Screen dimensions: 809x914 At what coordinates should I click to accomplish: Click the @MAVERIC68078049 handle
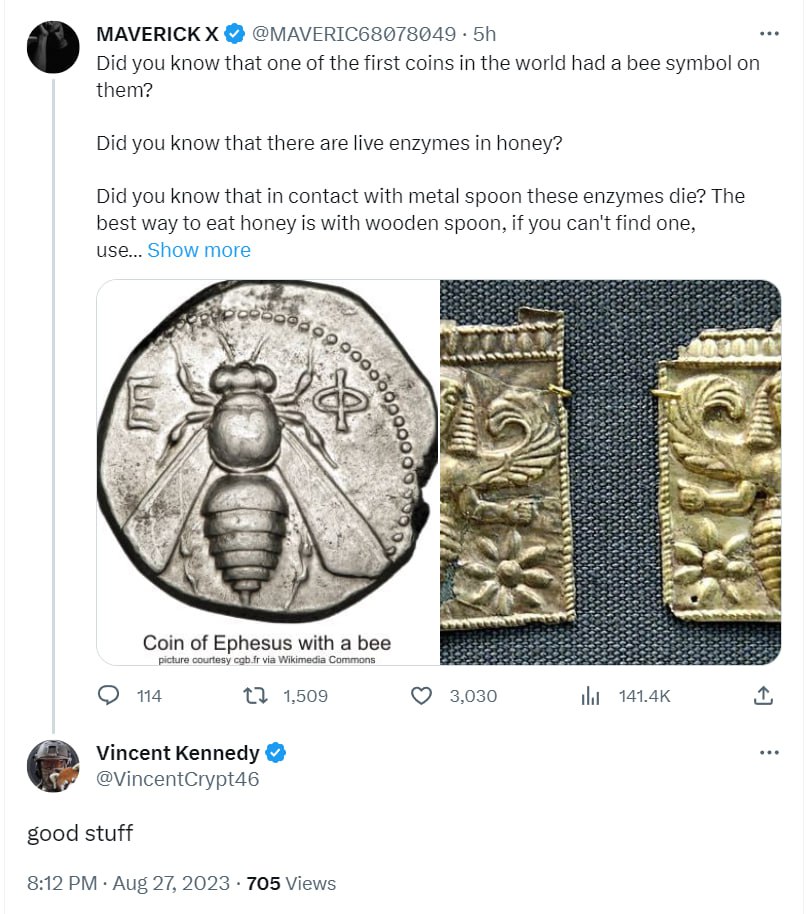(354, 34)
